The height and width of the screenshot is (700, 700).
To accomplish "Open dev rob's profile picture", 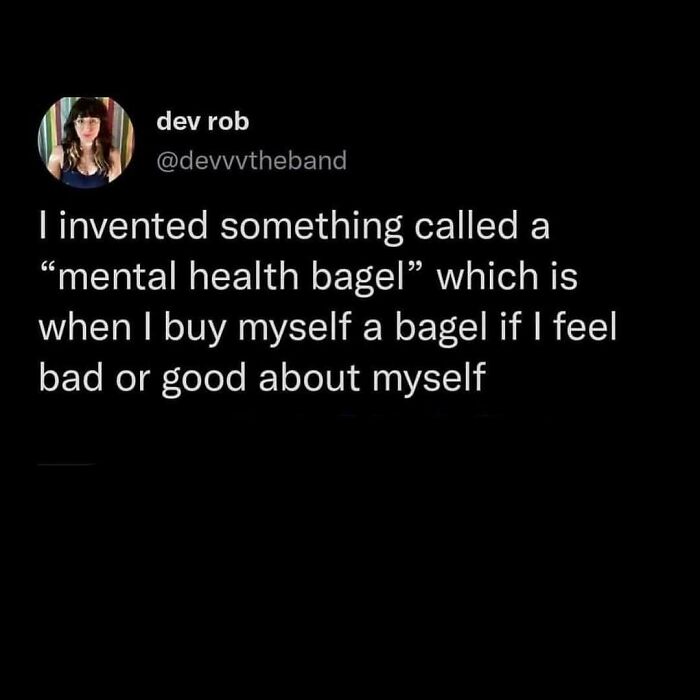I will (86, 142).
